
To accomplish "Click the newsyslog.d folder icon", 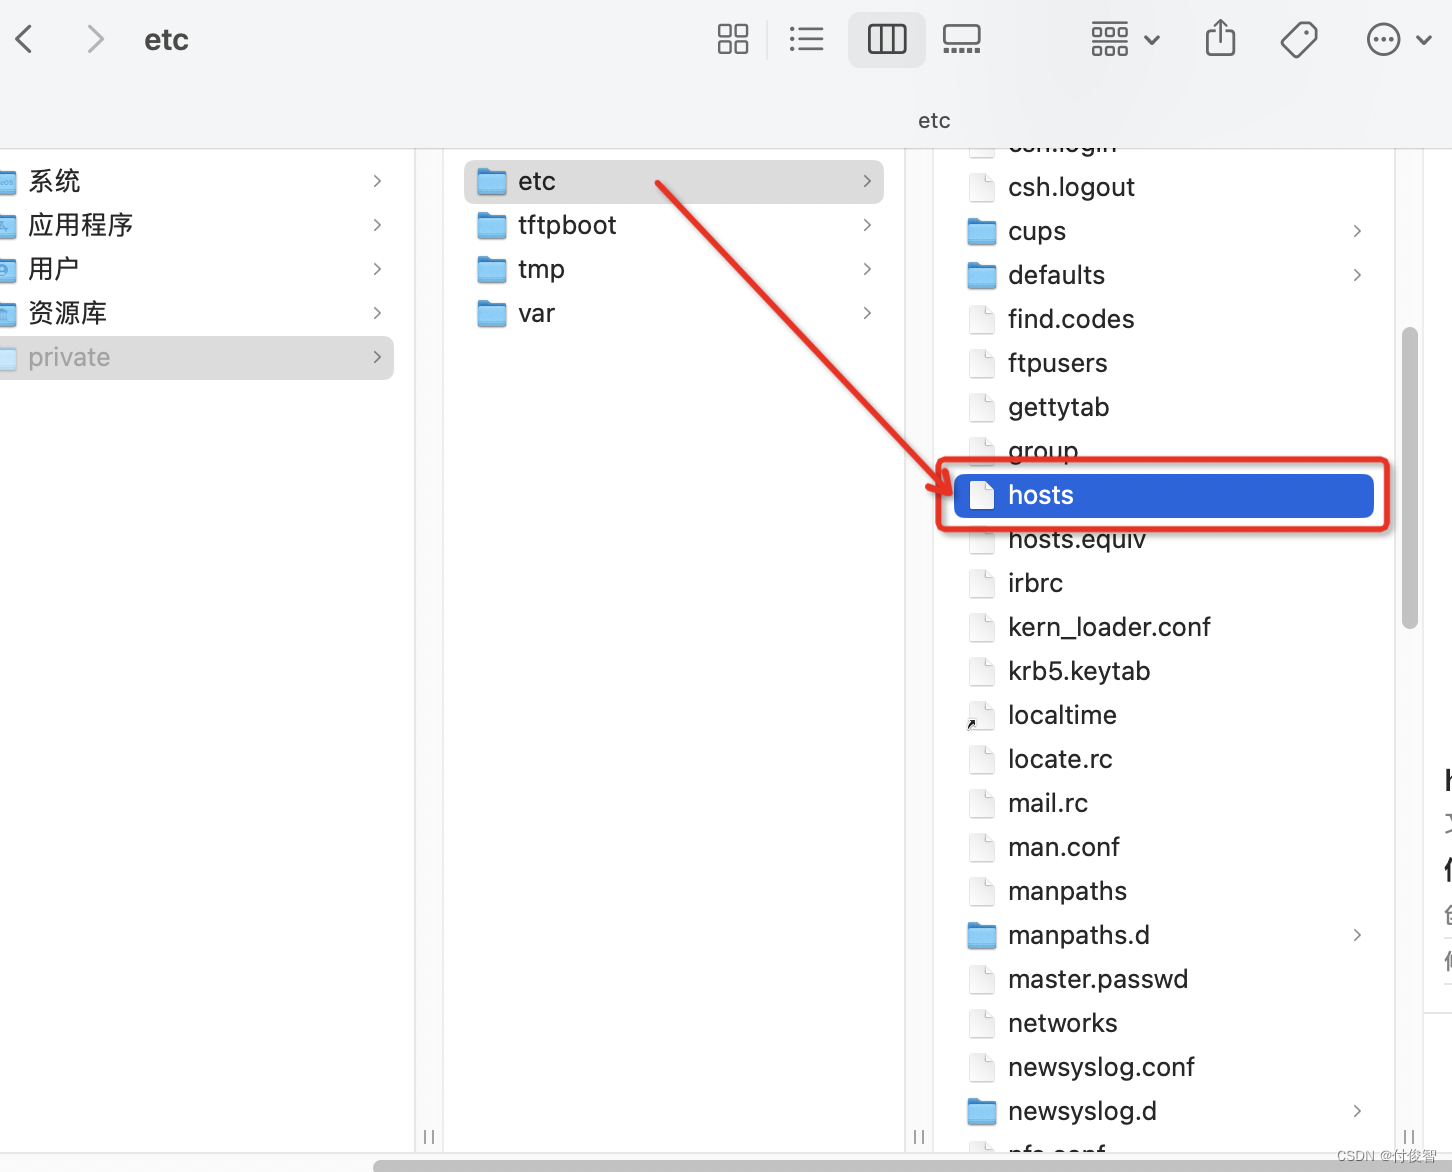I will coord(982,1111).
